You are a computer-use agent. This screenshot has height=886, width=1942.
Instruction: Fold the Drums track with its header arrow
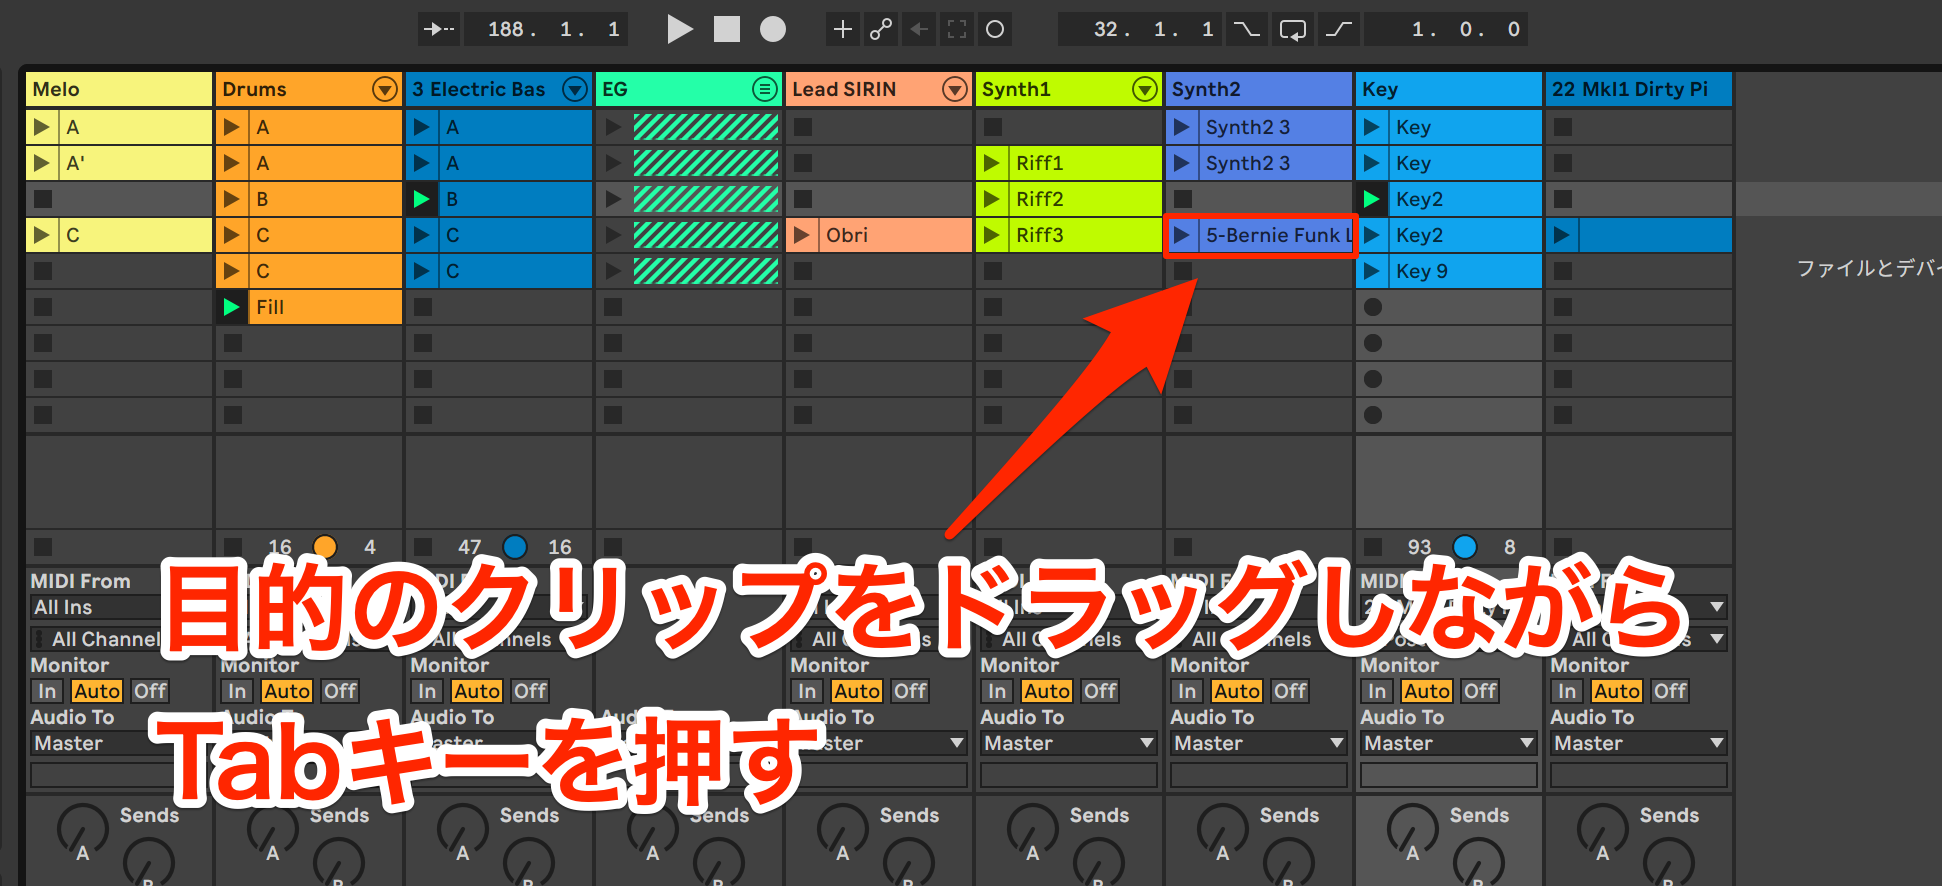385,89
